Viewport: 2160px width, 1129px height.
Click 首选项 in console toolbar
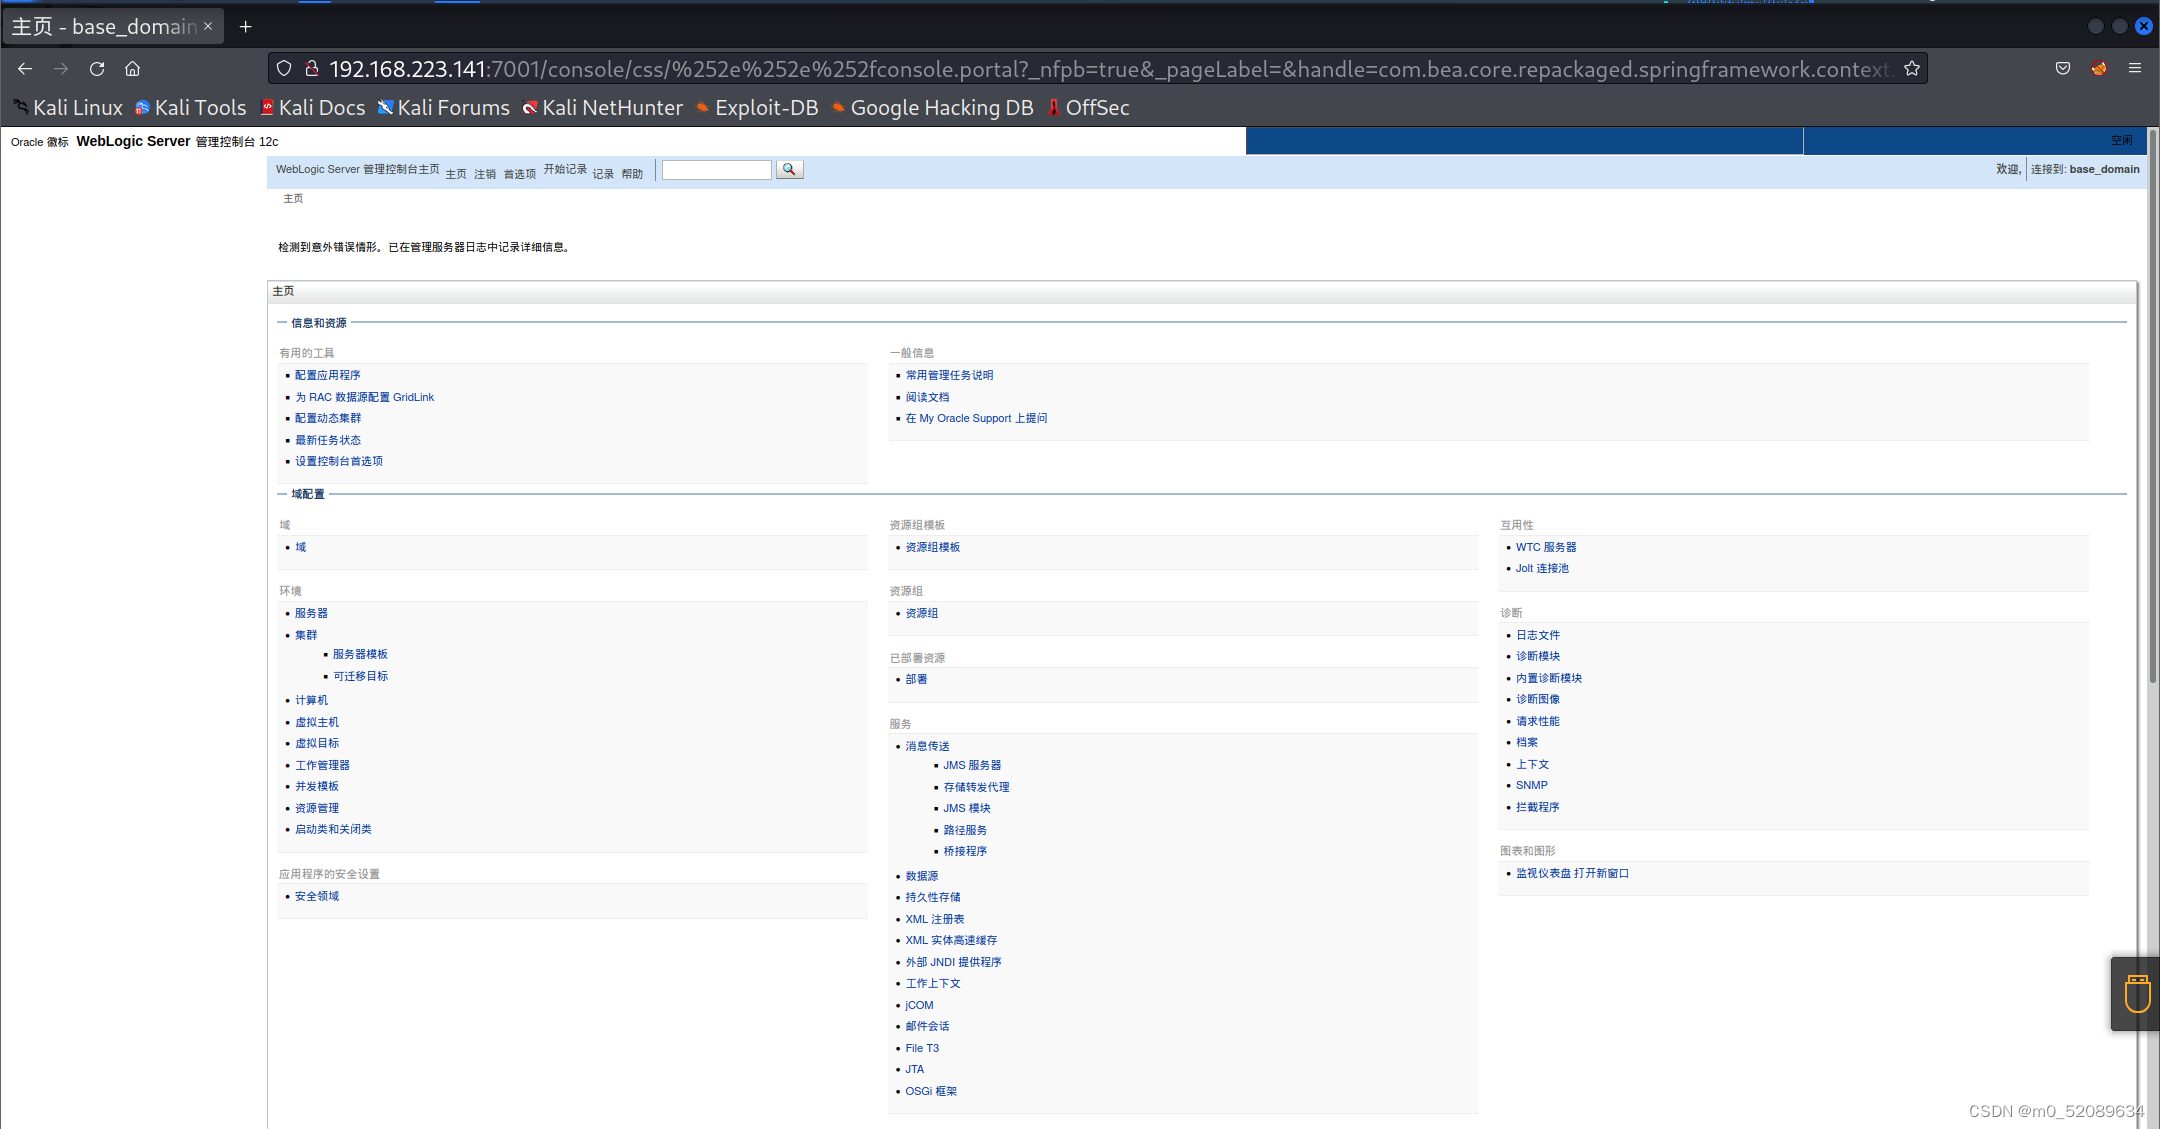519,174
